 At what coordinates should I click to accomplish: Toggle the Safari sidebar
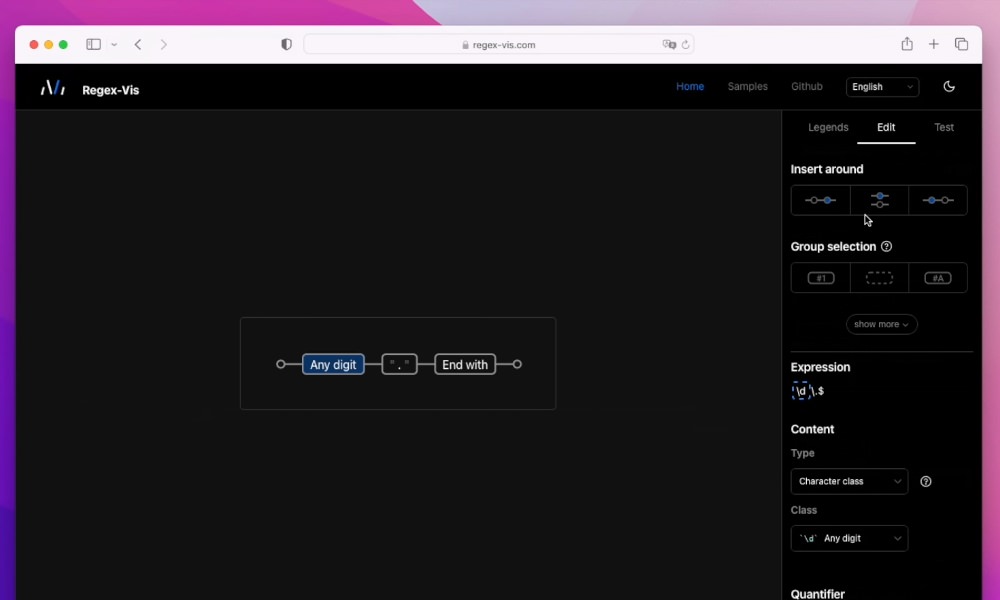91,44
